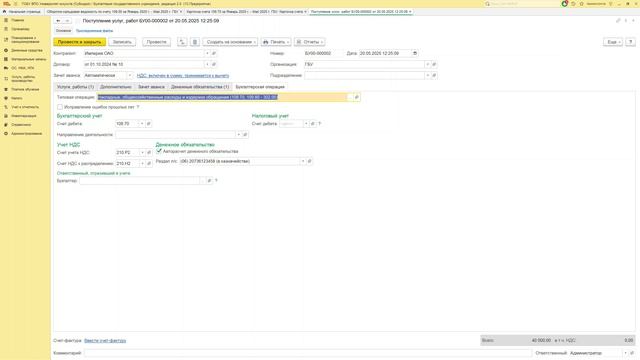Click the link icon at top right of form

(x=618, y=21)
